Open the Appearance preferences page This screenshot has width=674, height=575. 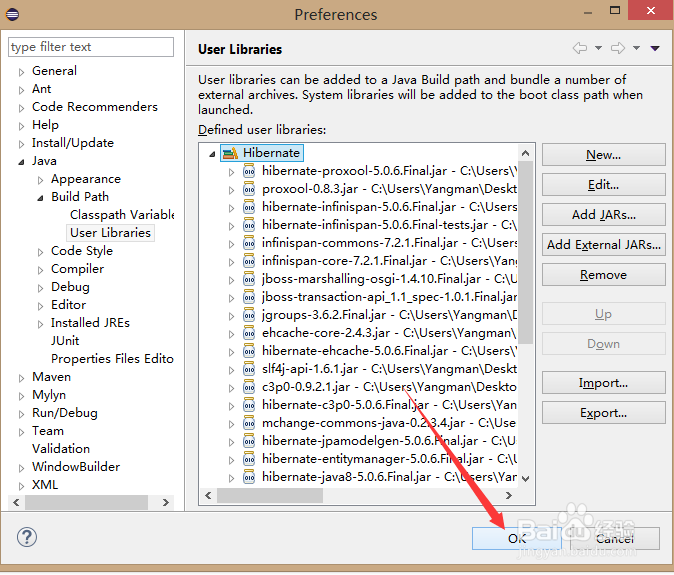point(86,179)
